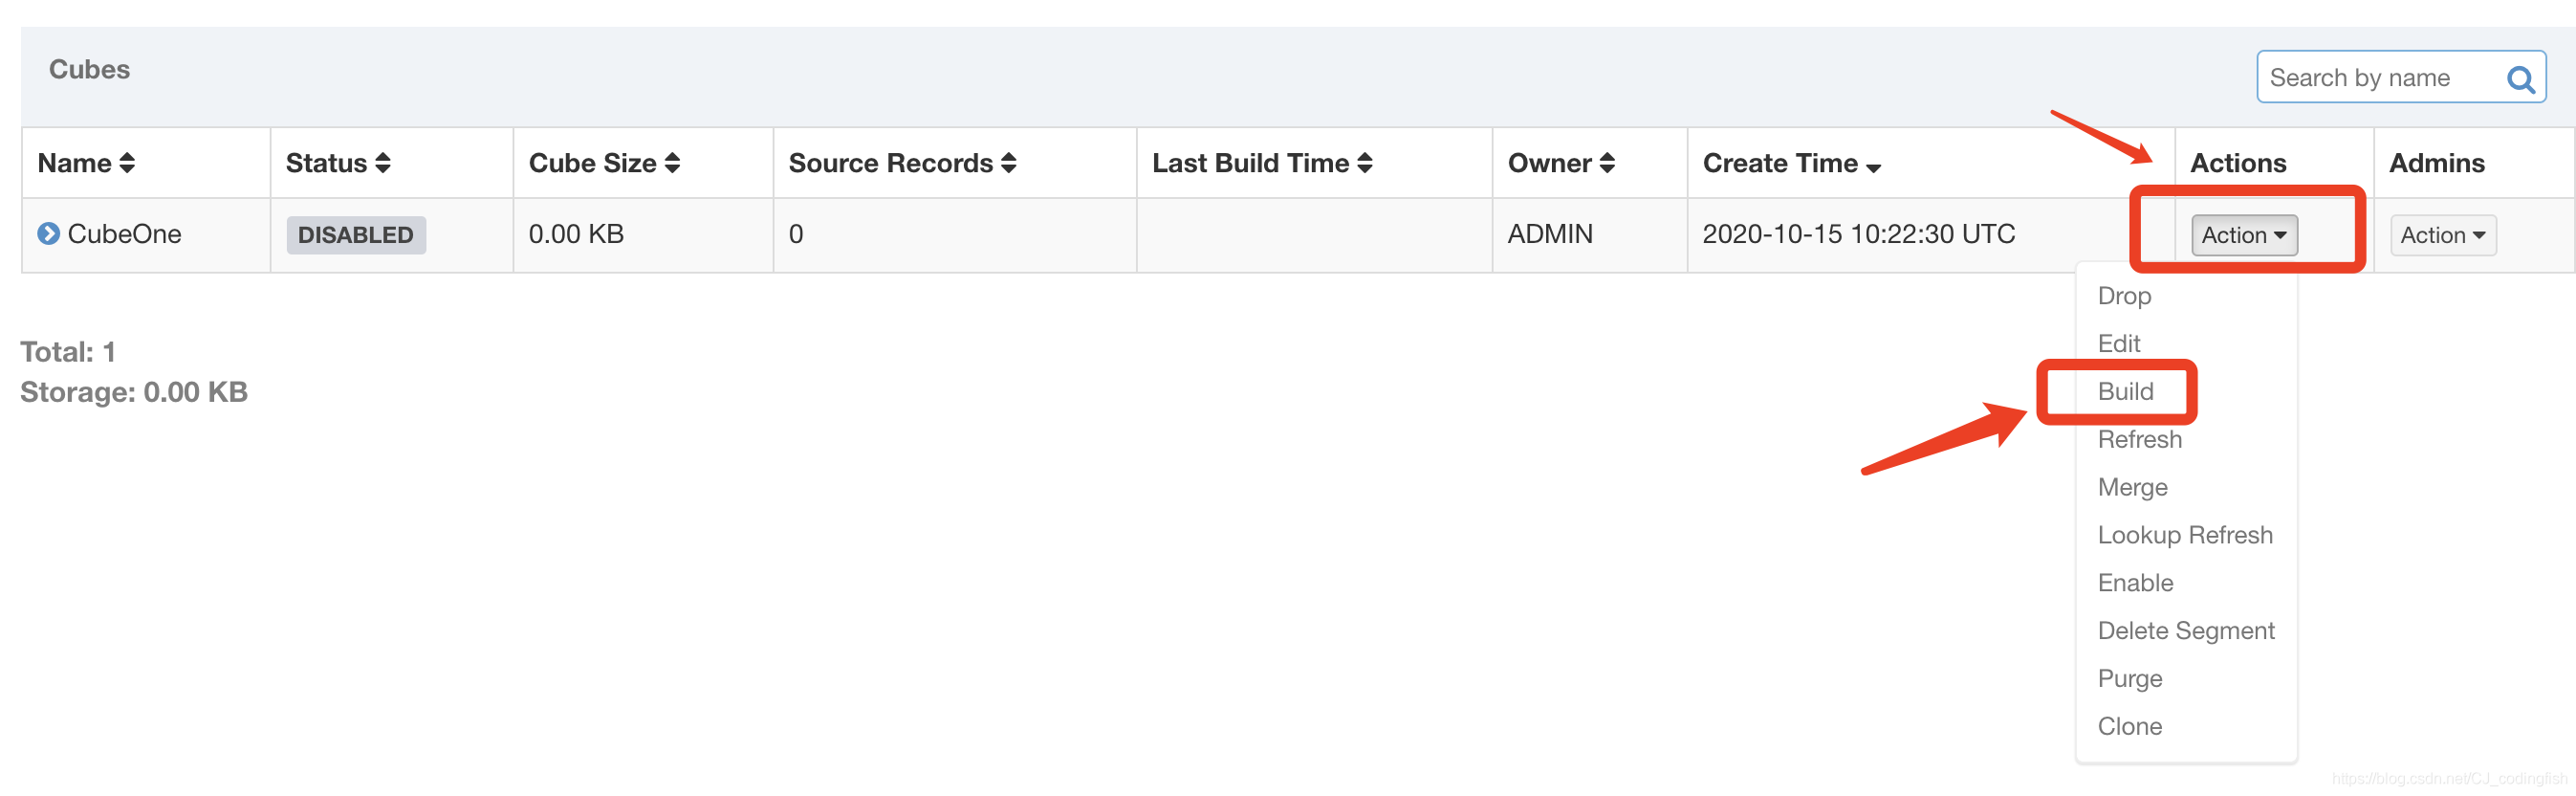2576x796 pixels.
Task: Click the CubeOne cube name
Action: (124, 234)
